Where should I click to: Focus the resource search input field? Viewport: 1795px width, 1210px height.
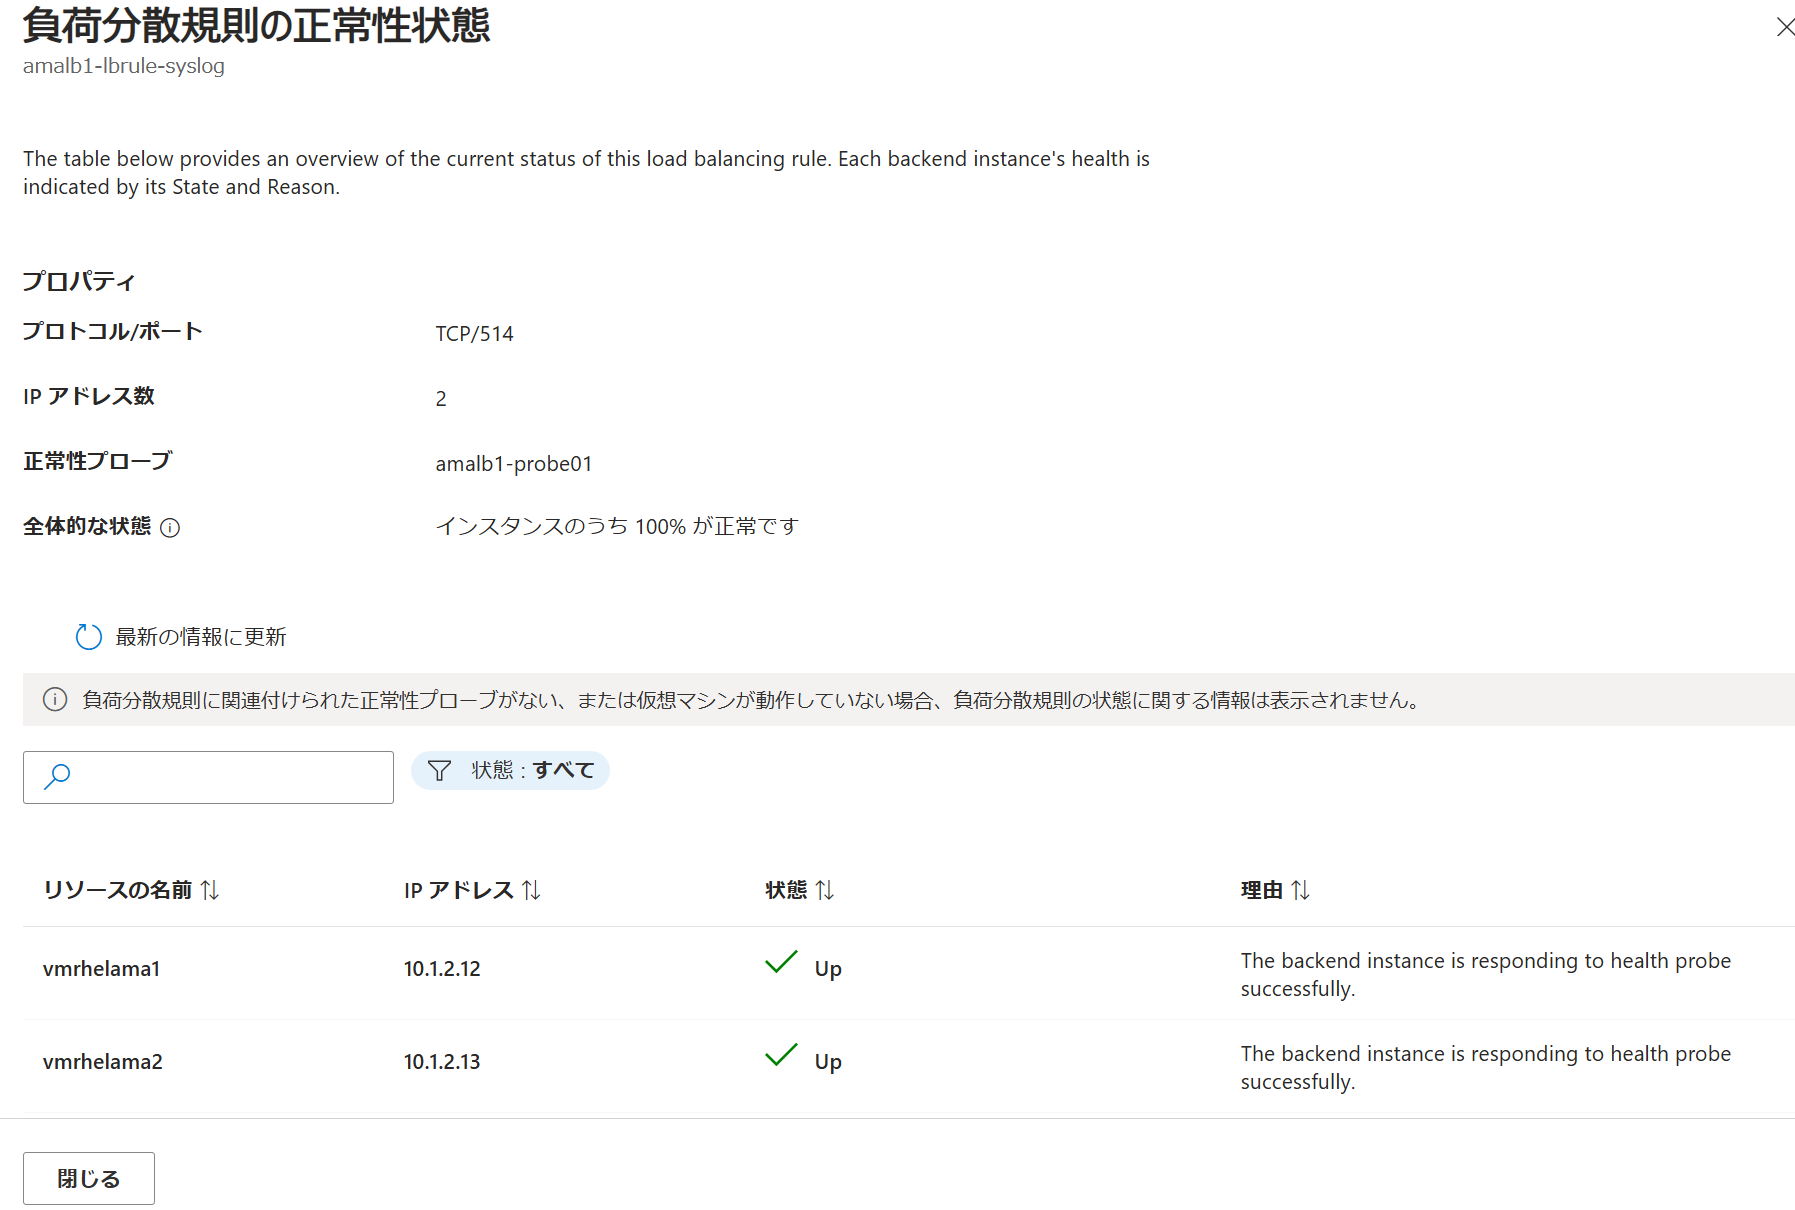tap(208, 777)
